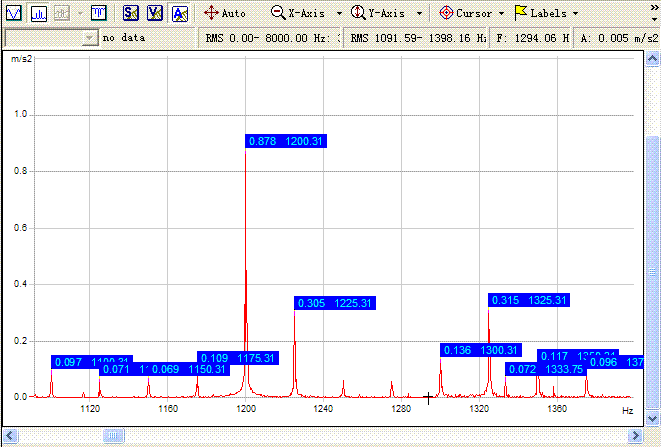
Task: Open the cepstrum view icon
Action: [x=99, y=13]
